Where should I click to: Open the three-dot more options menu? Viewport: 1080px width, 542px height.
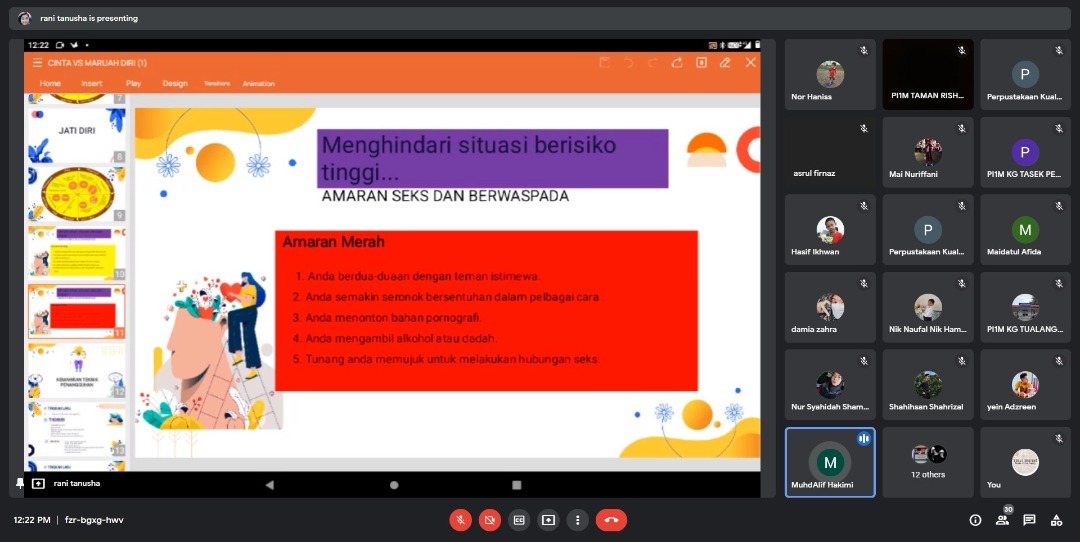pyautogui.click(x=577, y=520)
